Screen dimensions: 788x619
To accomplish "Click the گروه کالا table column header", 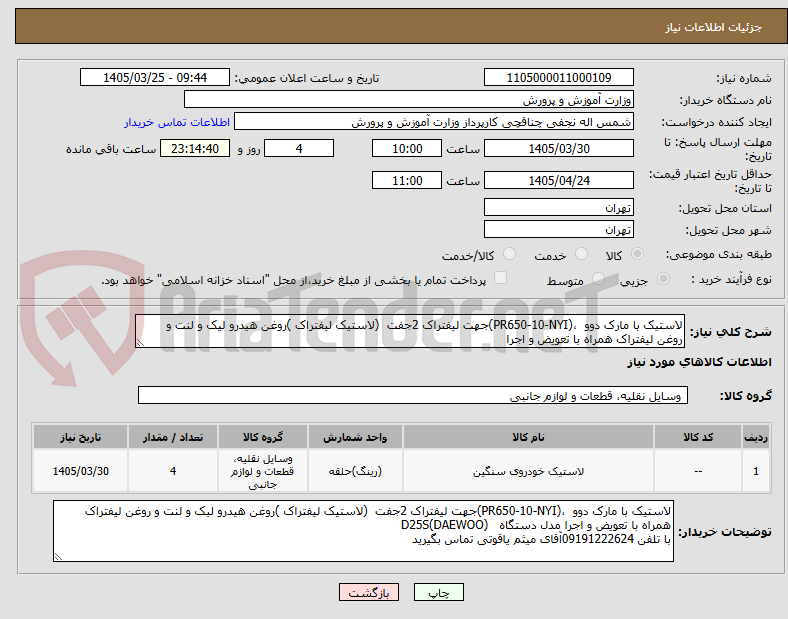I will pyautogui.click(x=263, y=437).
